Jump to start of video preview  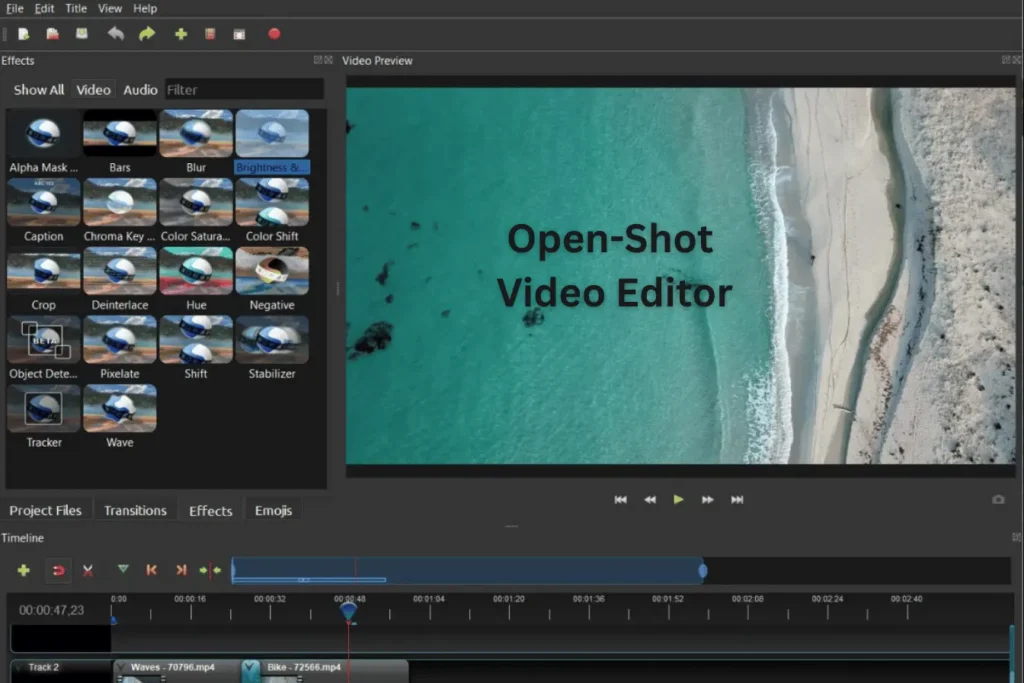(x=620, y=500)
